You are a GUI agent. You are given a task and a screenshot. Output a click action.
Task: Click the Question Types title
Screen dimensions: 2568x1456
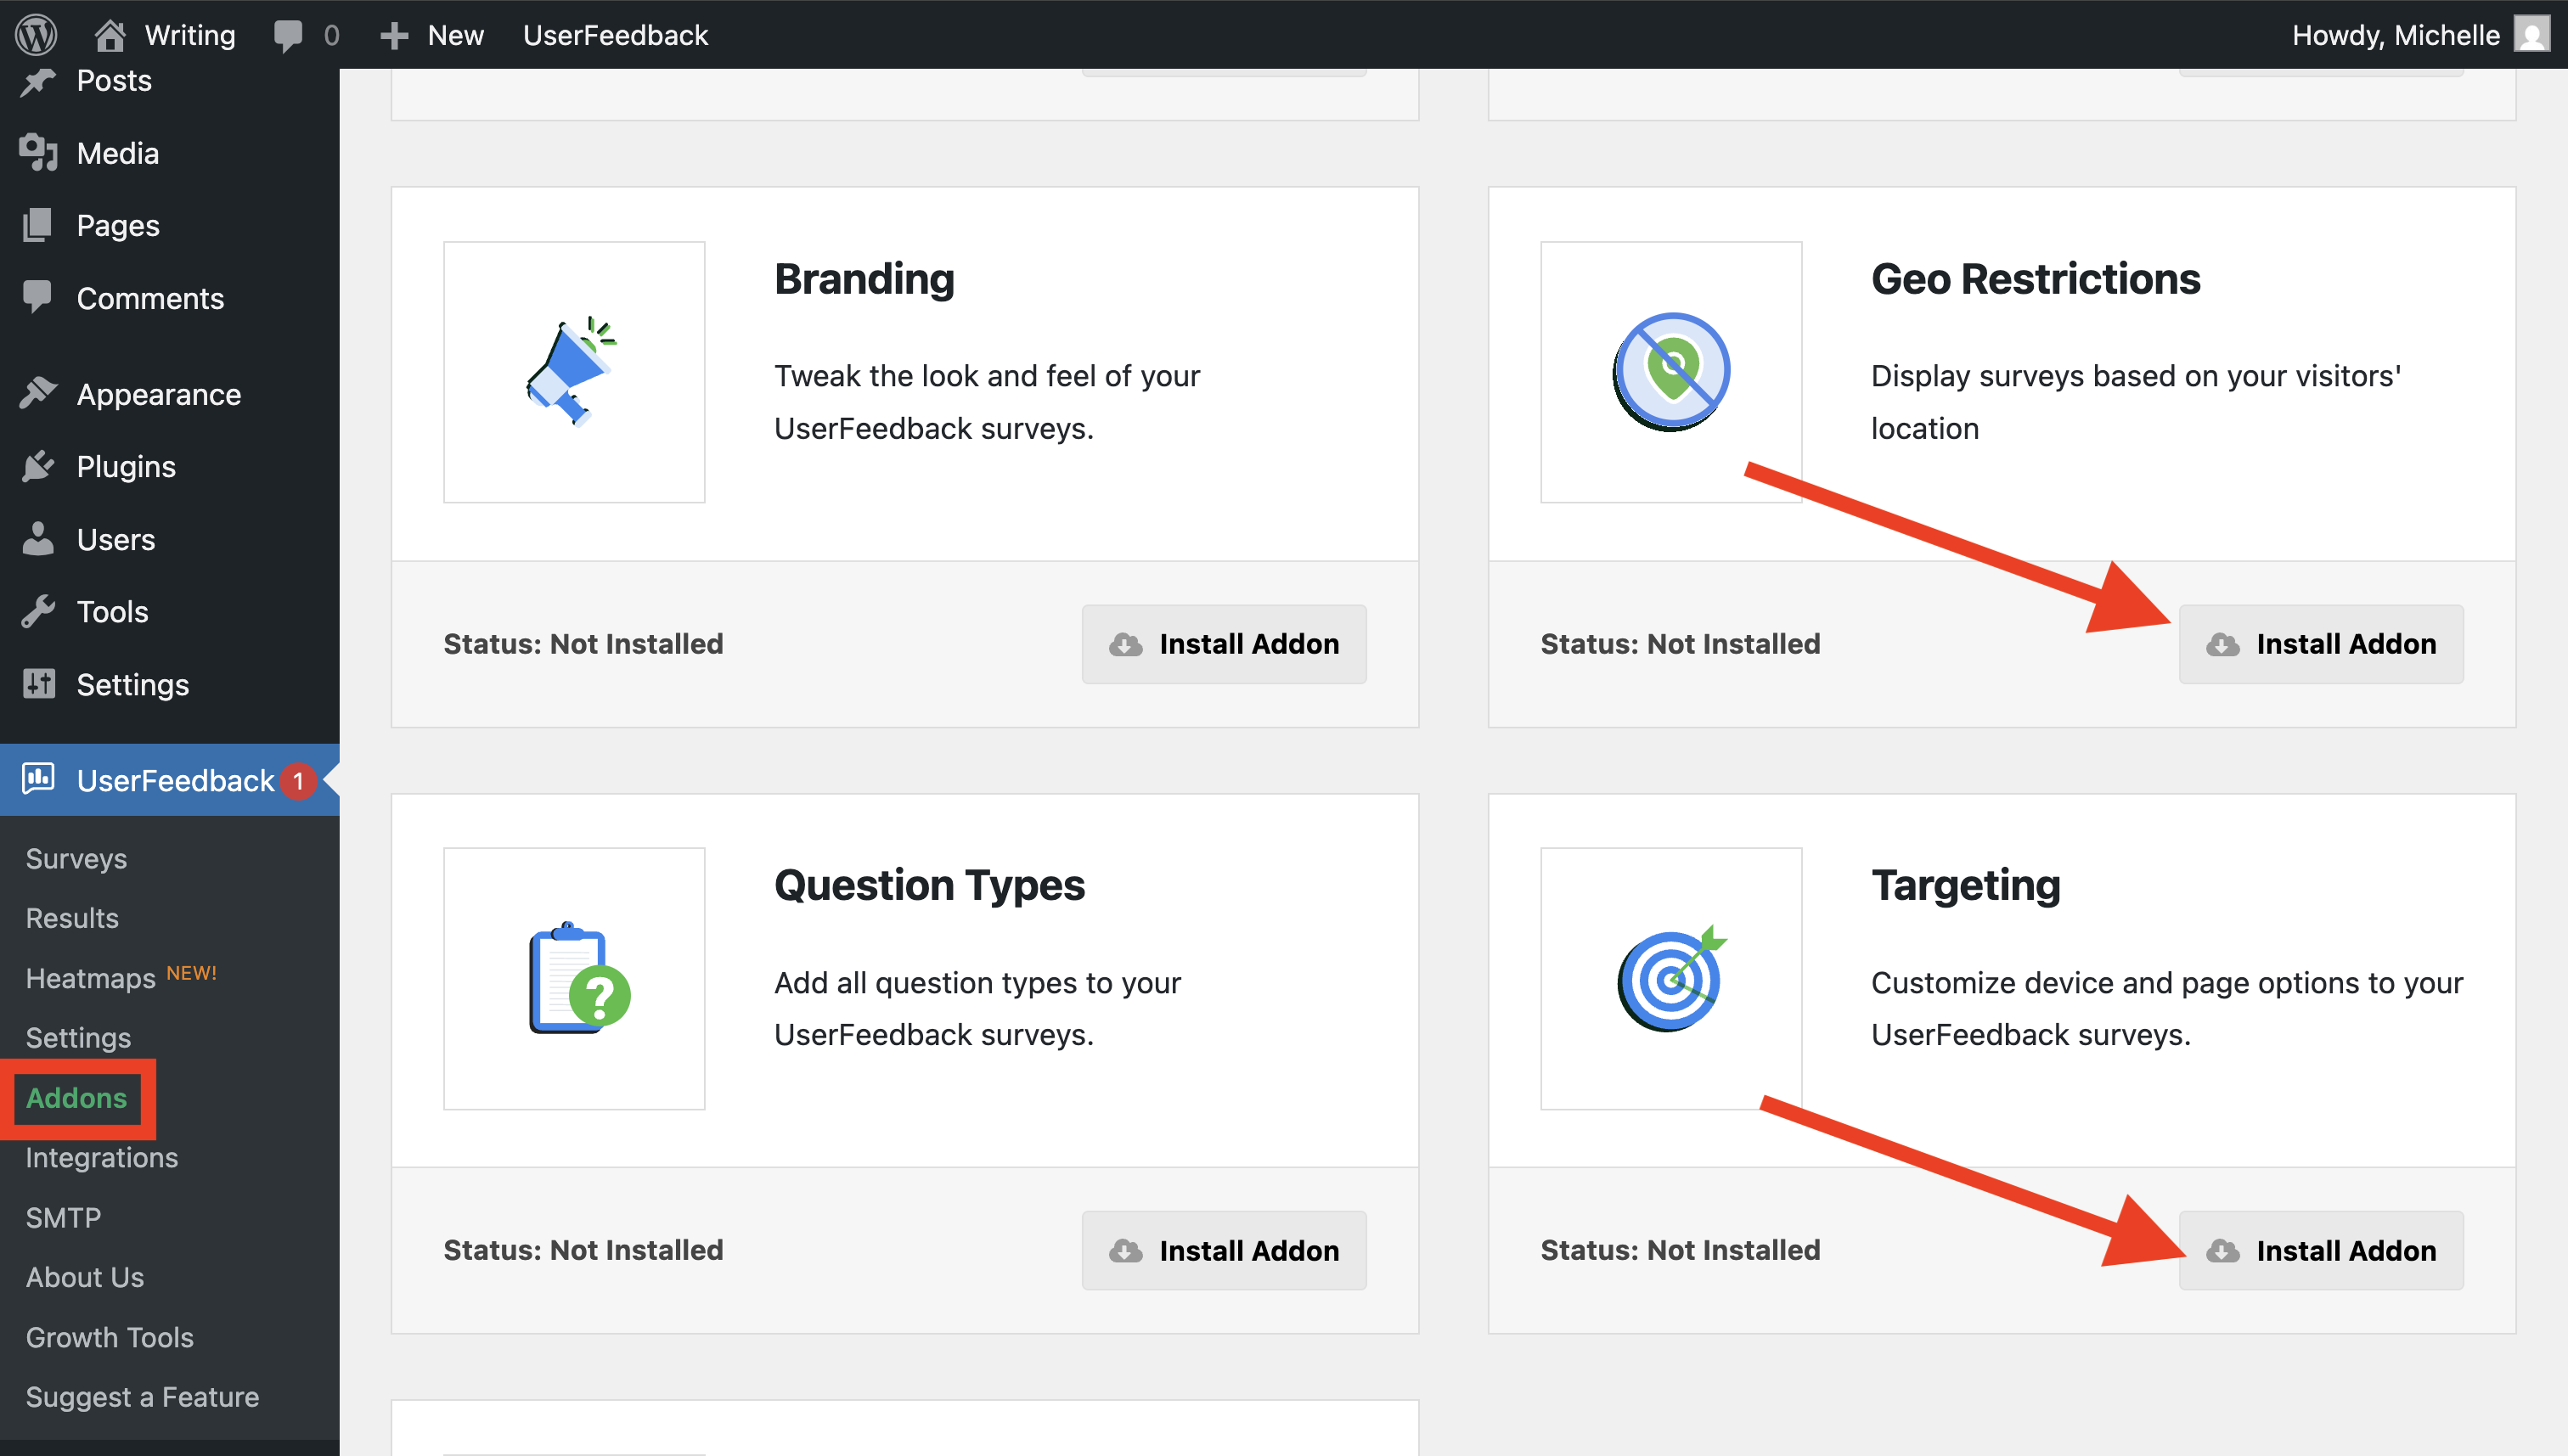929,886
